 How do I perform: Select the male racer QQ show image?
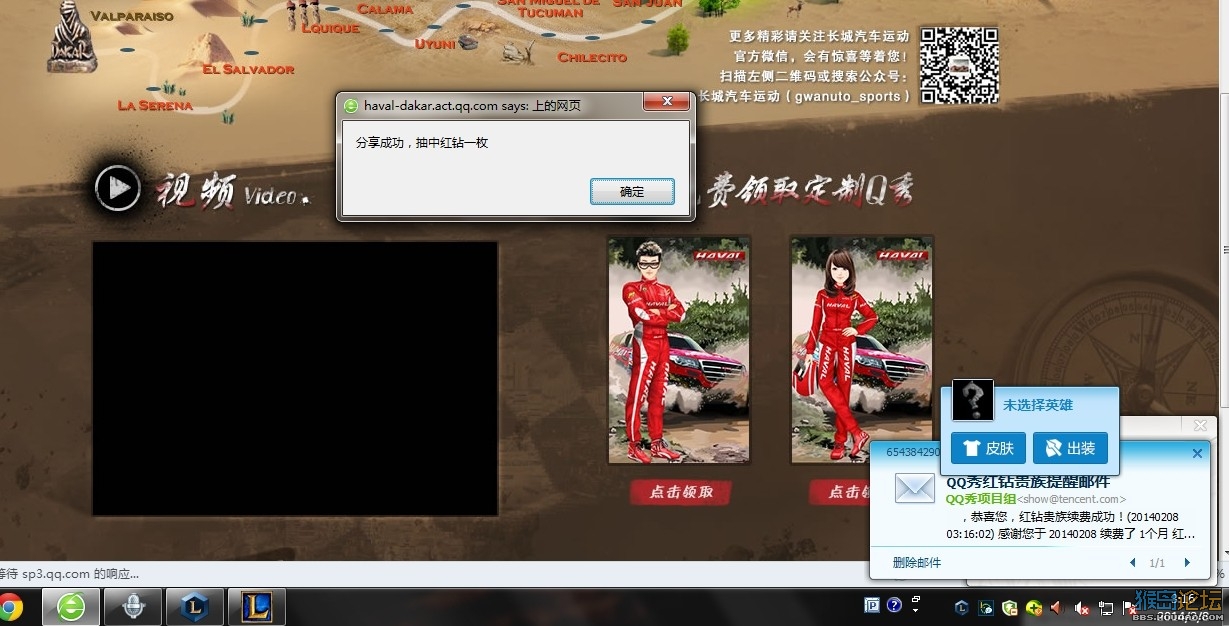point(679,350)
